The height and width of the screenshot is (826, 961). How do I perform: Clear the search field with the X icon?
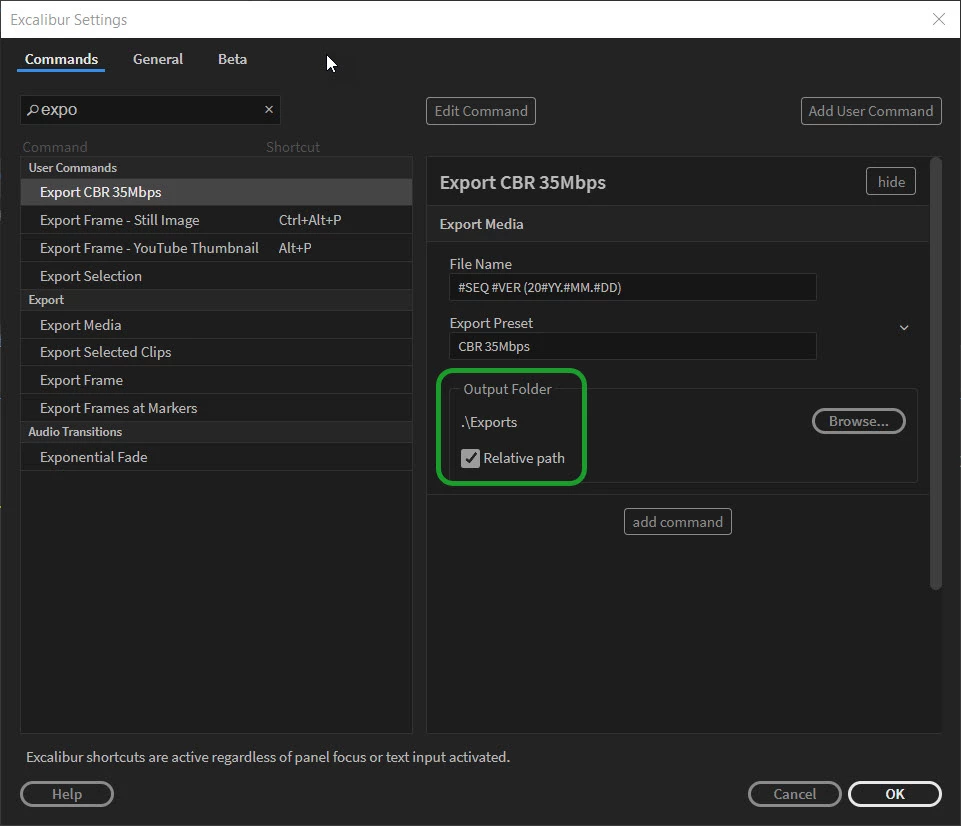click(268, 110)
